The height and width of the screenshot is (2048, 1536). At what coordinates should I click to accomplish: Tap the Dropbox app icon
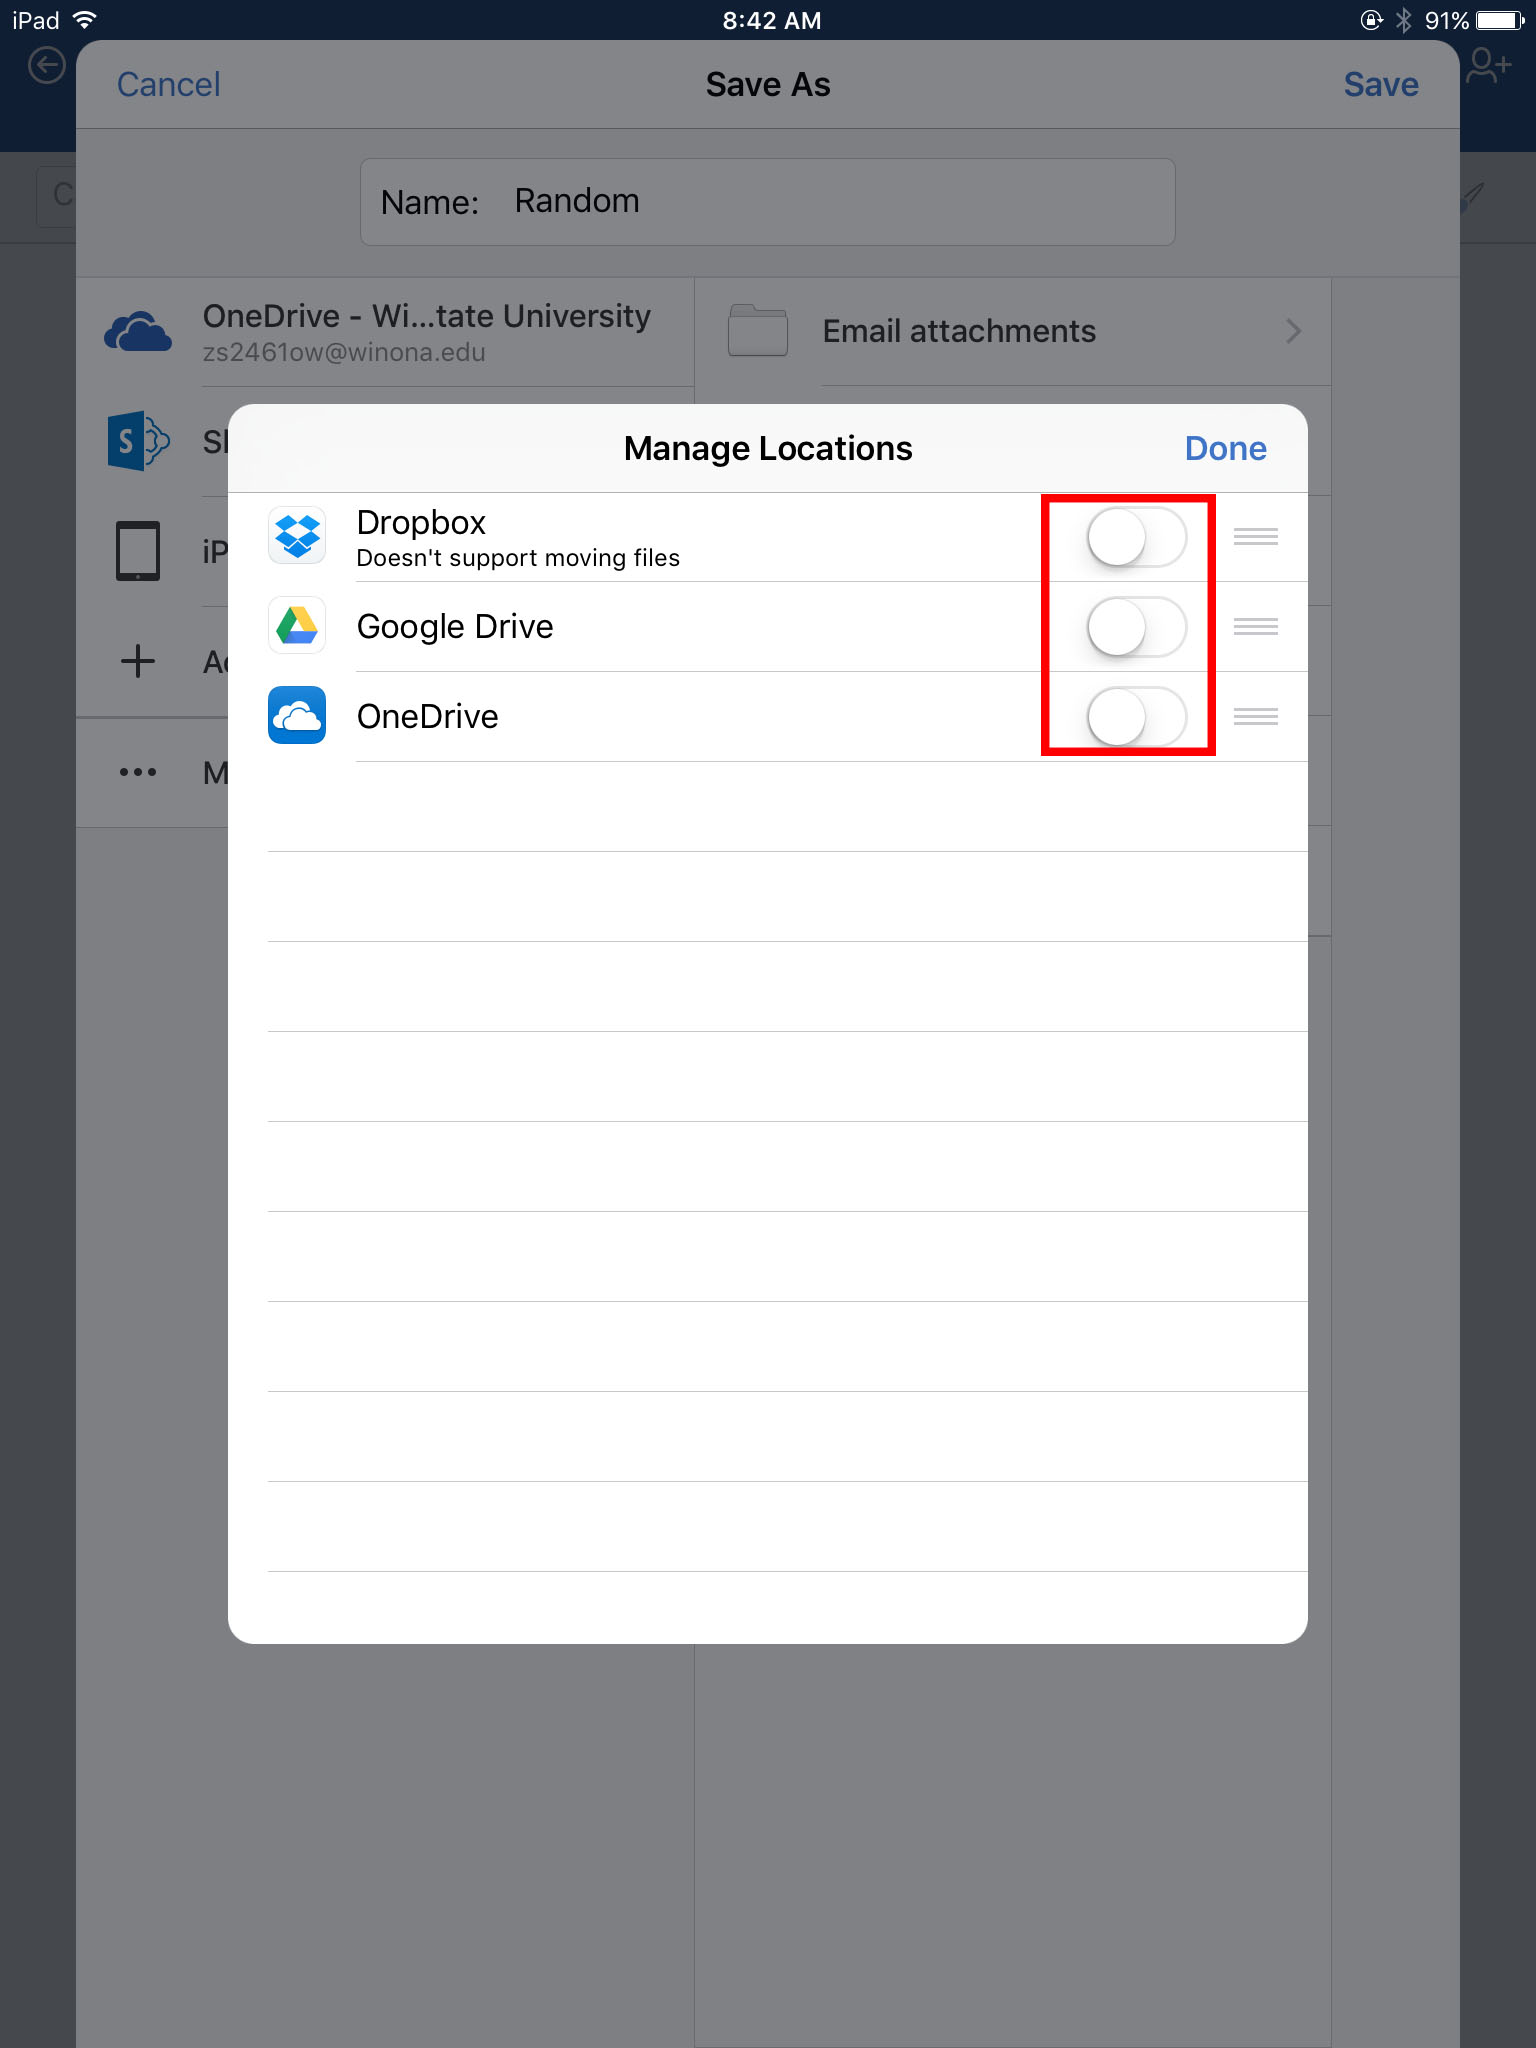(297, 536)
